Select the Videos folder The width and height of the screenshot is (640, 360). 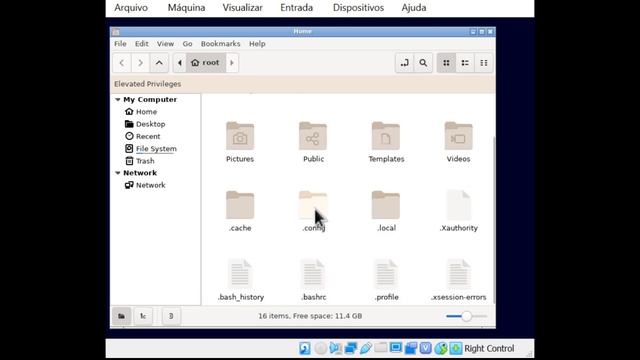click(x=458, y=142)
